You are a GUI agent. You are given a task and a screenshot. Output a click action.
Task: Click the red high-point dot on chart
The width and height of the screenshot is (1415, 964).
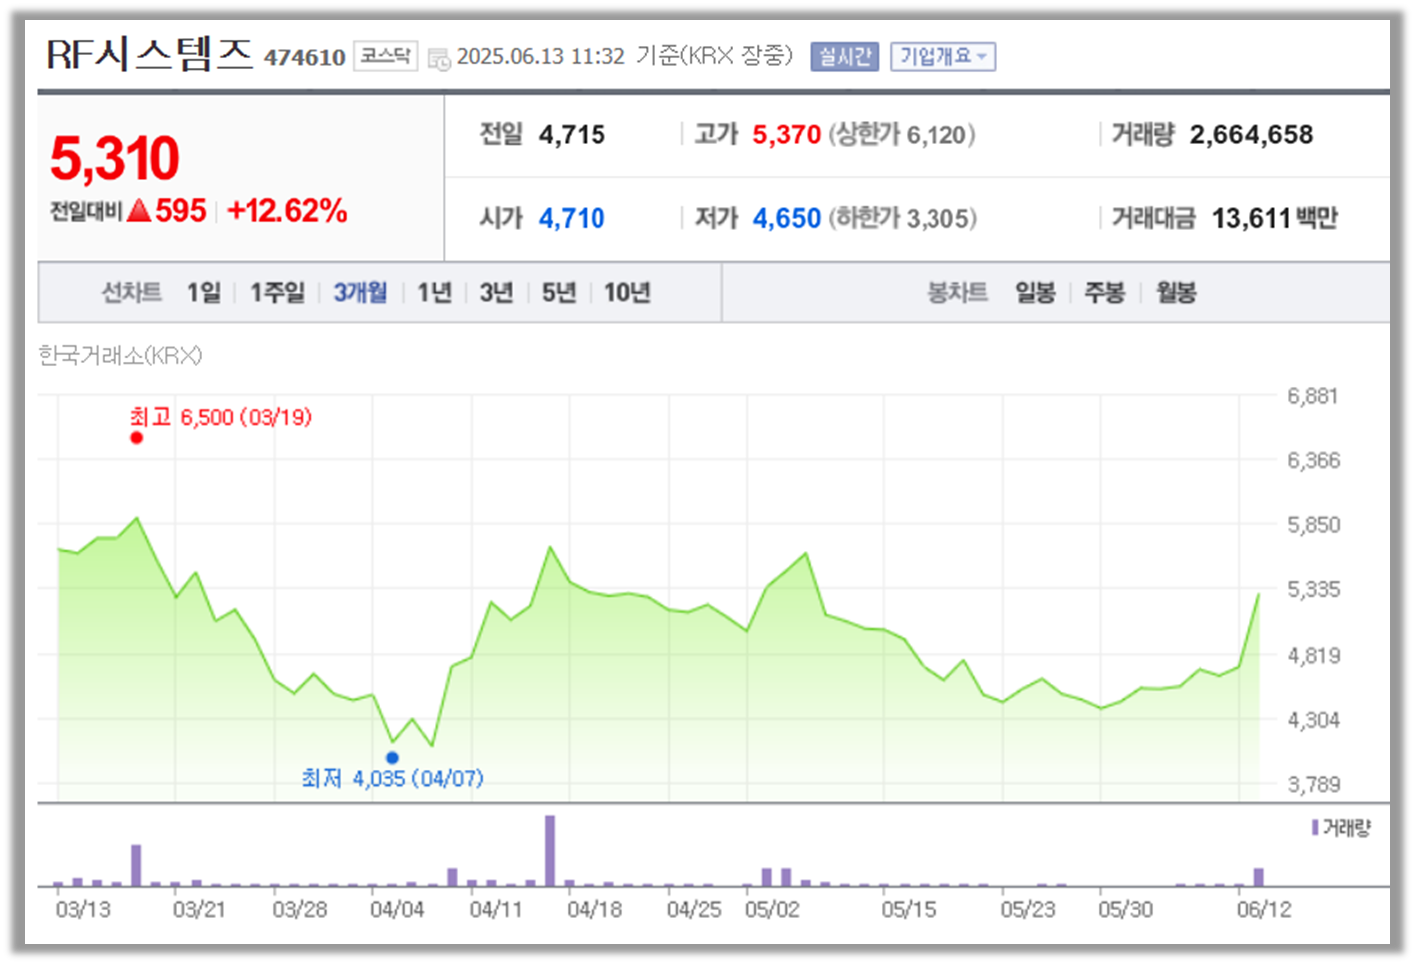[137, 438]
